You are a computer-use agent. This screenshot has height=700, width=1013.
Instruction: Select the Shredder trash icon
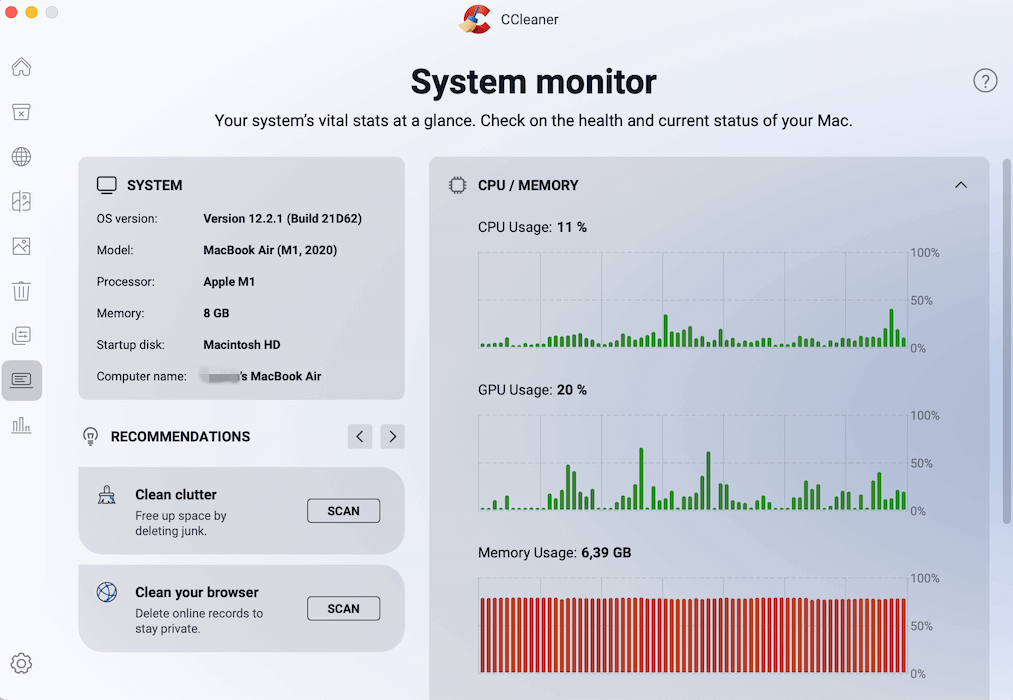[21, 291]
